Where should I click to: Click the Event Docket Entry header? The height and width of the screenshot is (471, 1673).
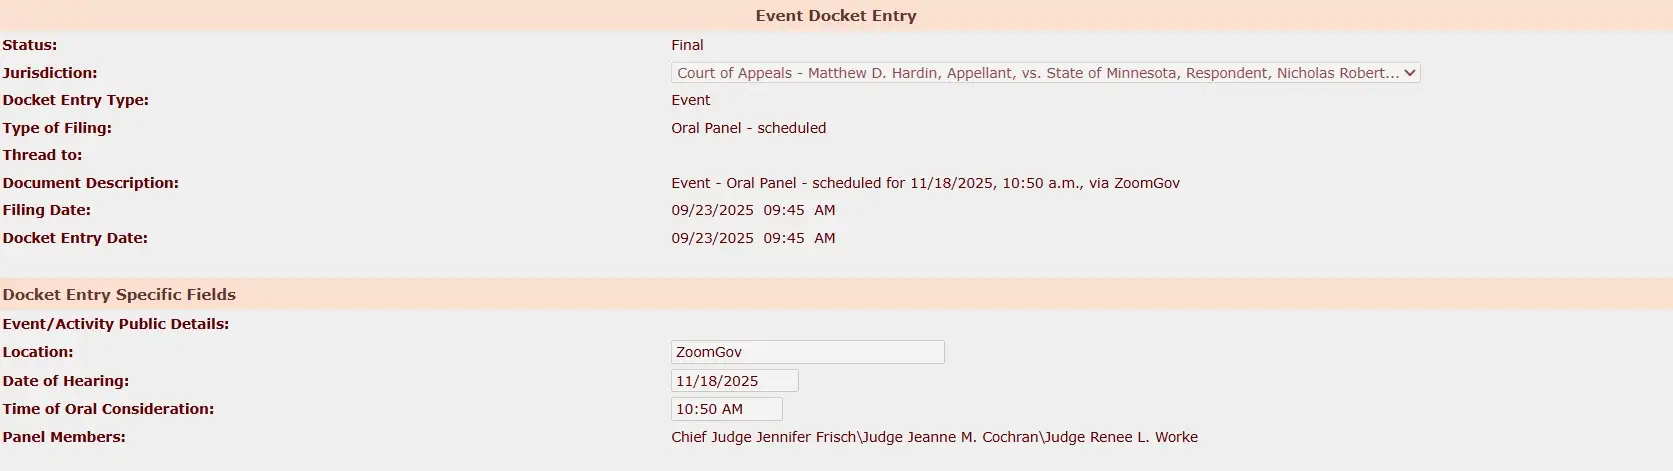(x=836, y=16)
